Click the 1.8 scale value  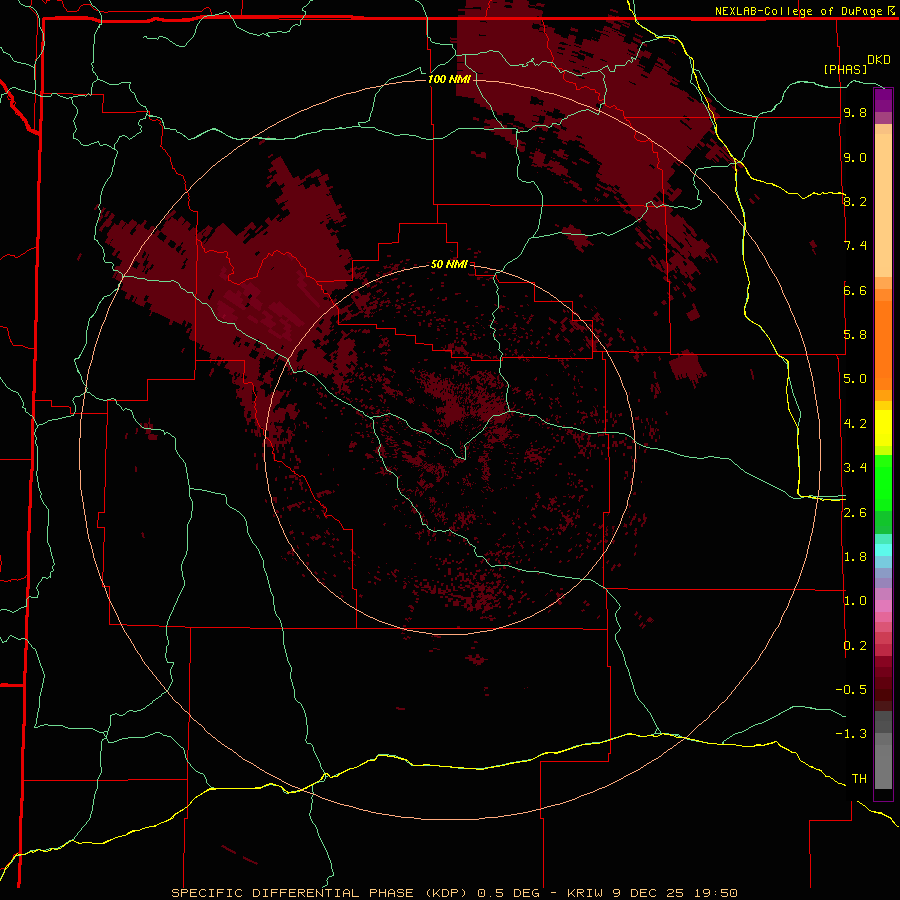(x=855, y=557)
